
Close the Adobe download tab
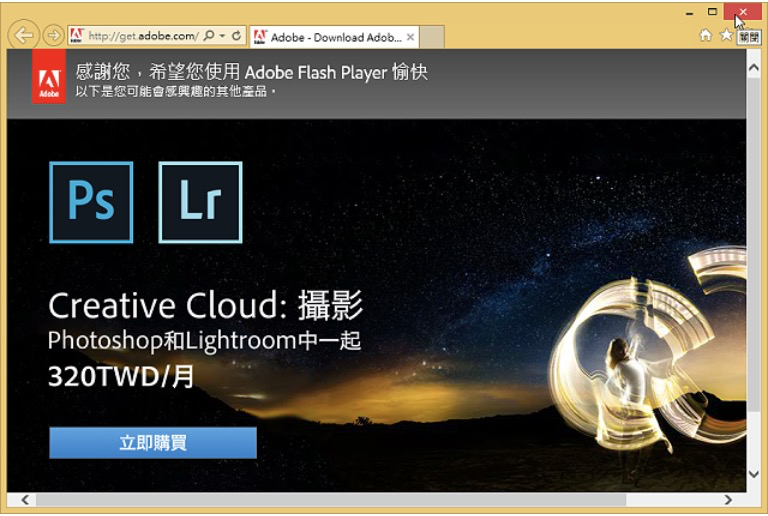click(410, 37)
